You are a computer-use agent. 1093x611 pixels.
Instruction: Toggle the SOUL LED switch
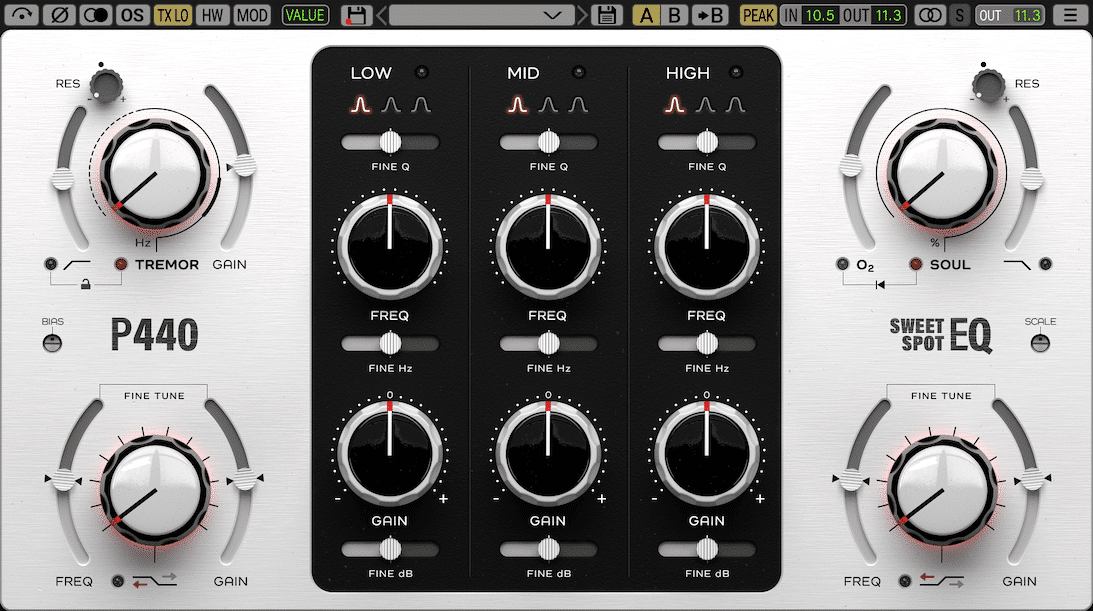[914, 265]
